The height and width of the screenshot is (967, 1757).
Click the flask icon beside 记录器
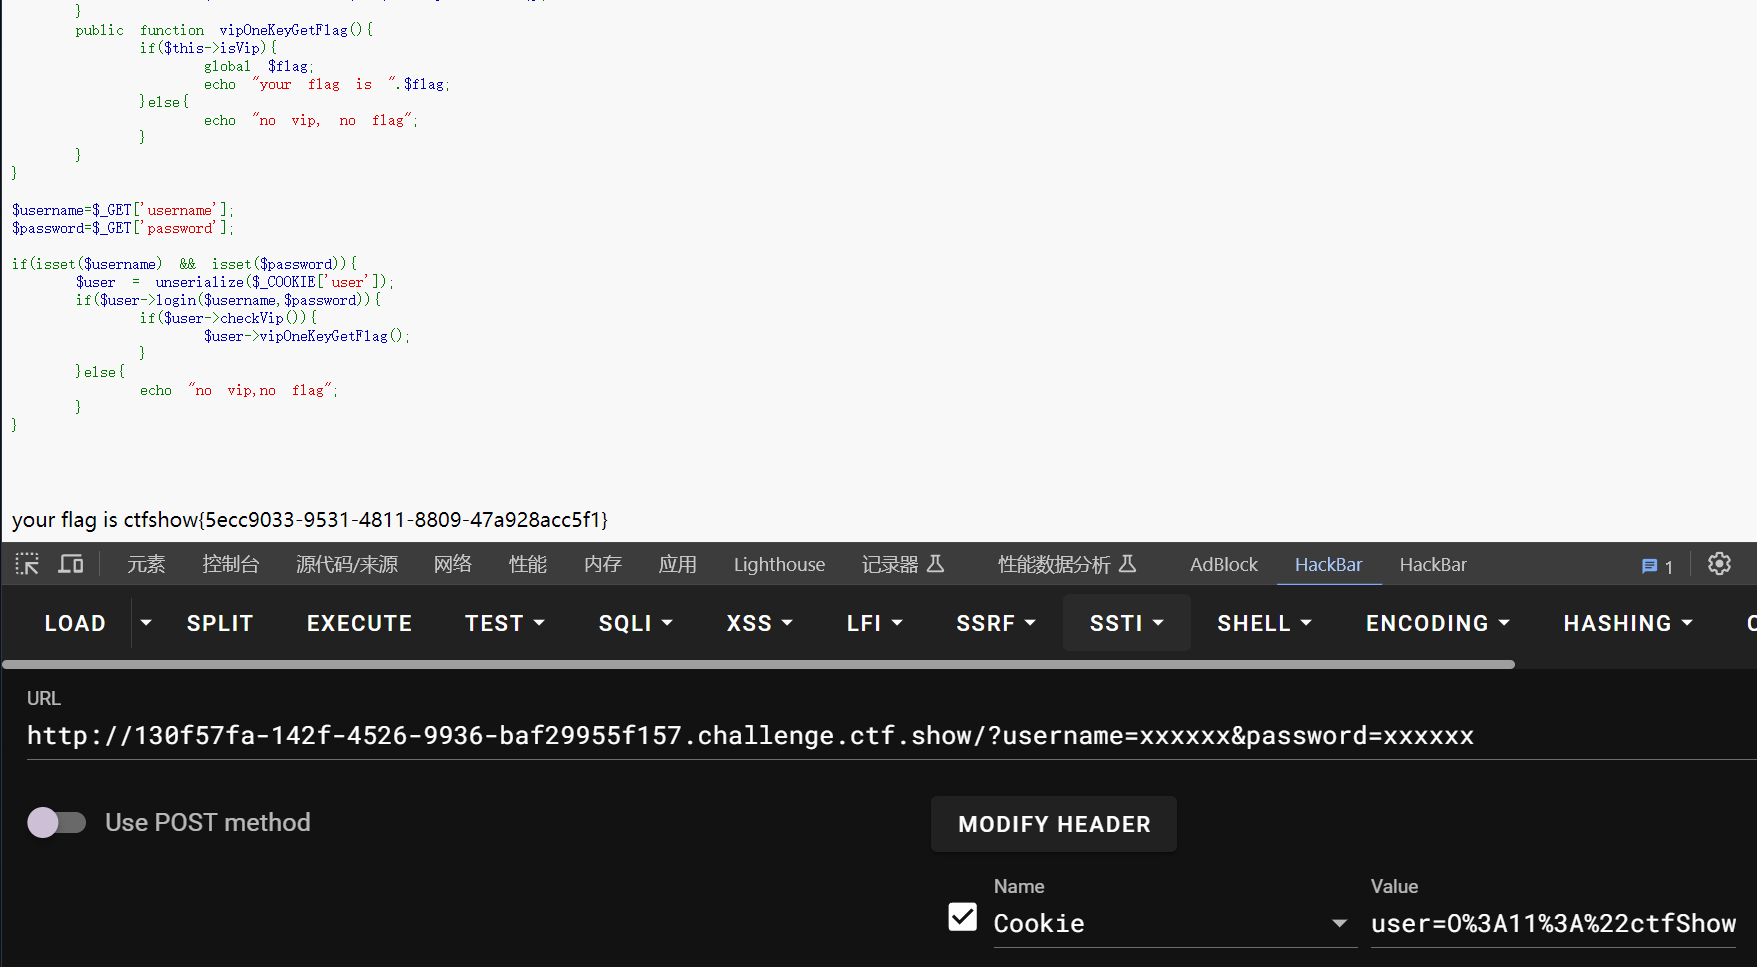[936, 564]
